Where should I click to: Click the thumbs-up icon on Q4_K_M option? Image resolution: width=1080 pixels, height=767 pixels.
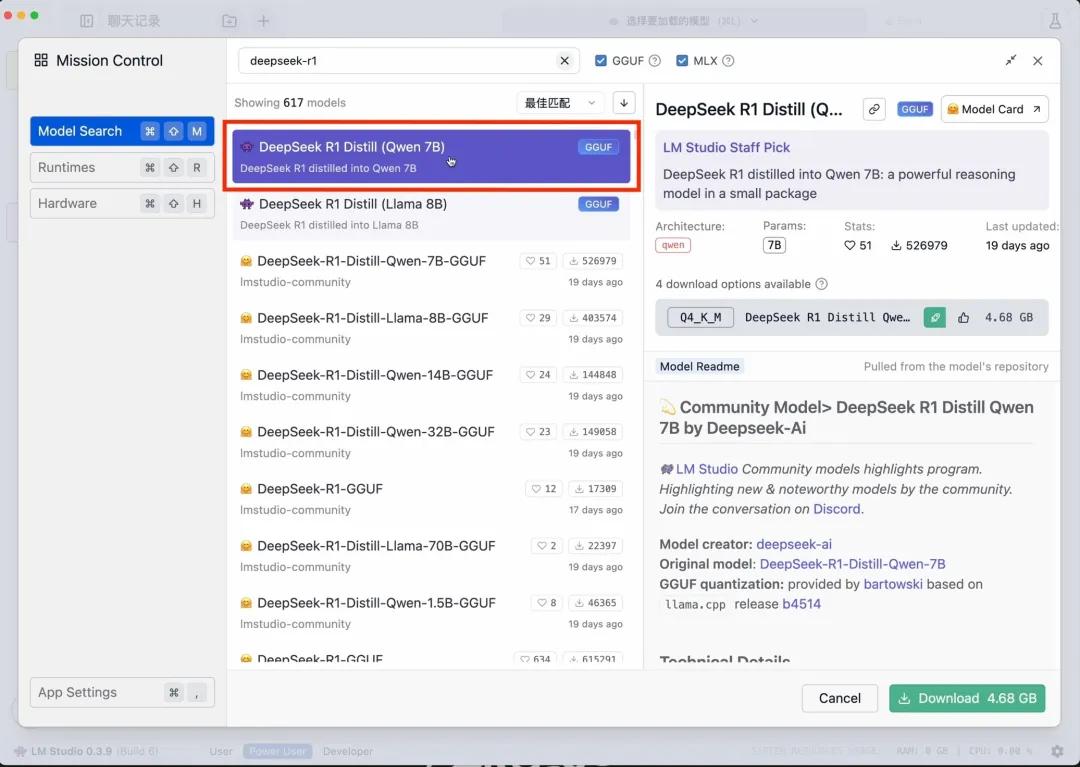pyautogui.click(x=964, y=317)
